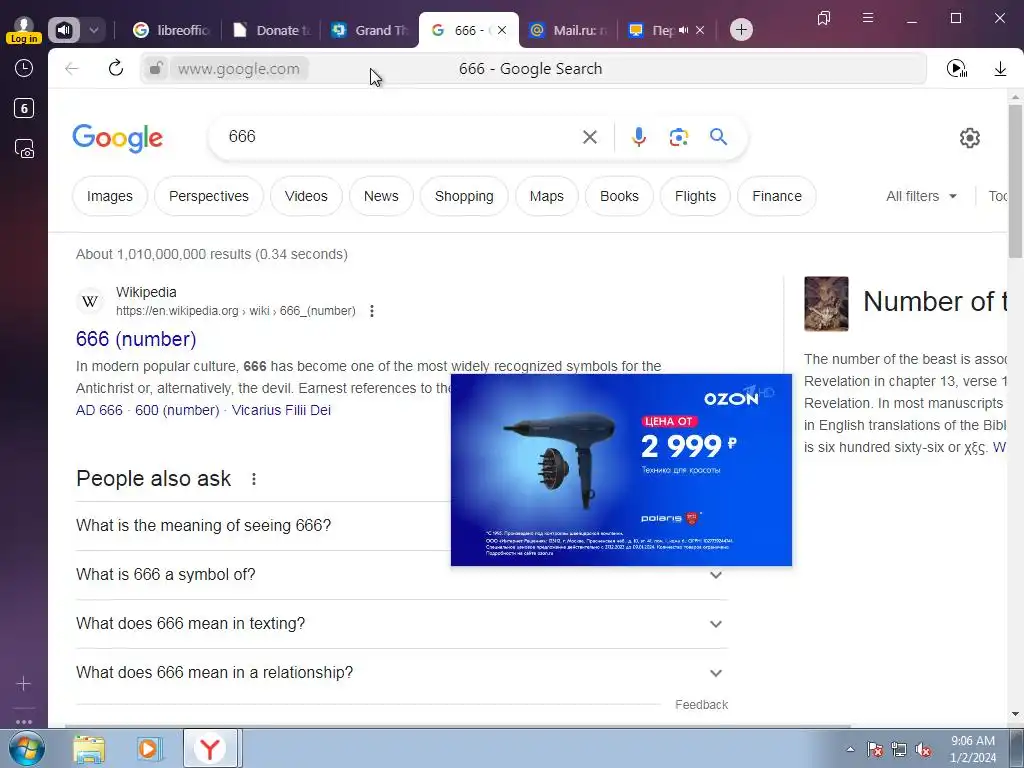1024x768 pixels.
Task: Open three-dot menu beside People also ask
Action: (x=253, y=479)
